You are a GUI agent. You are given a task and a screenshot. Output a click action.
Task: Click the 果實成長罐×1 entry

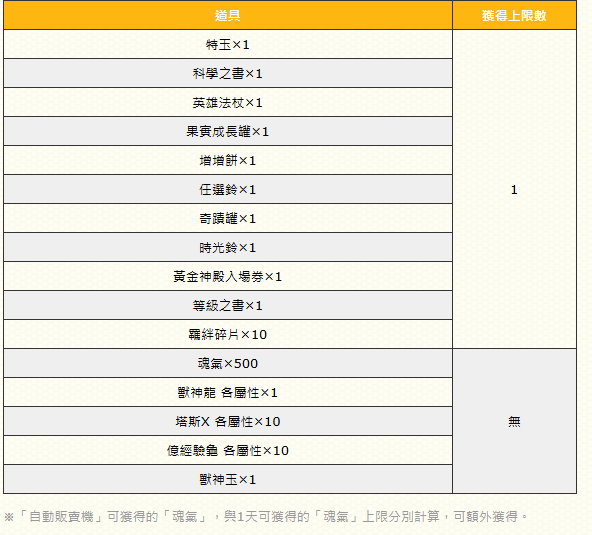(228, 131)
